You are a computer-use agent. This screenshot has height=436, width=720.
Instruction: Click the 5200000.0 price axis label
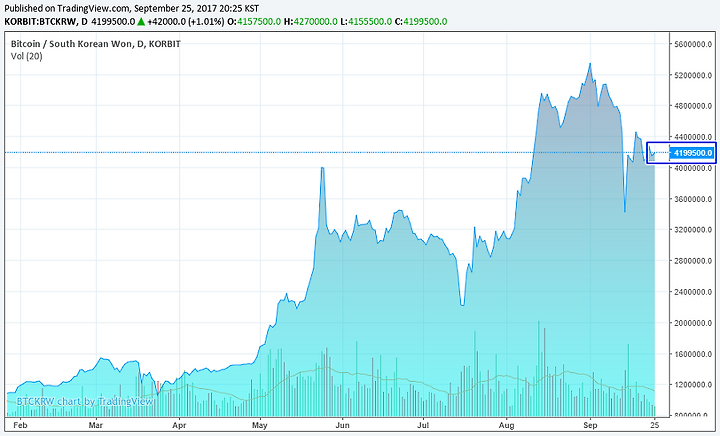[693, 75]
